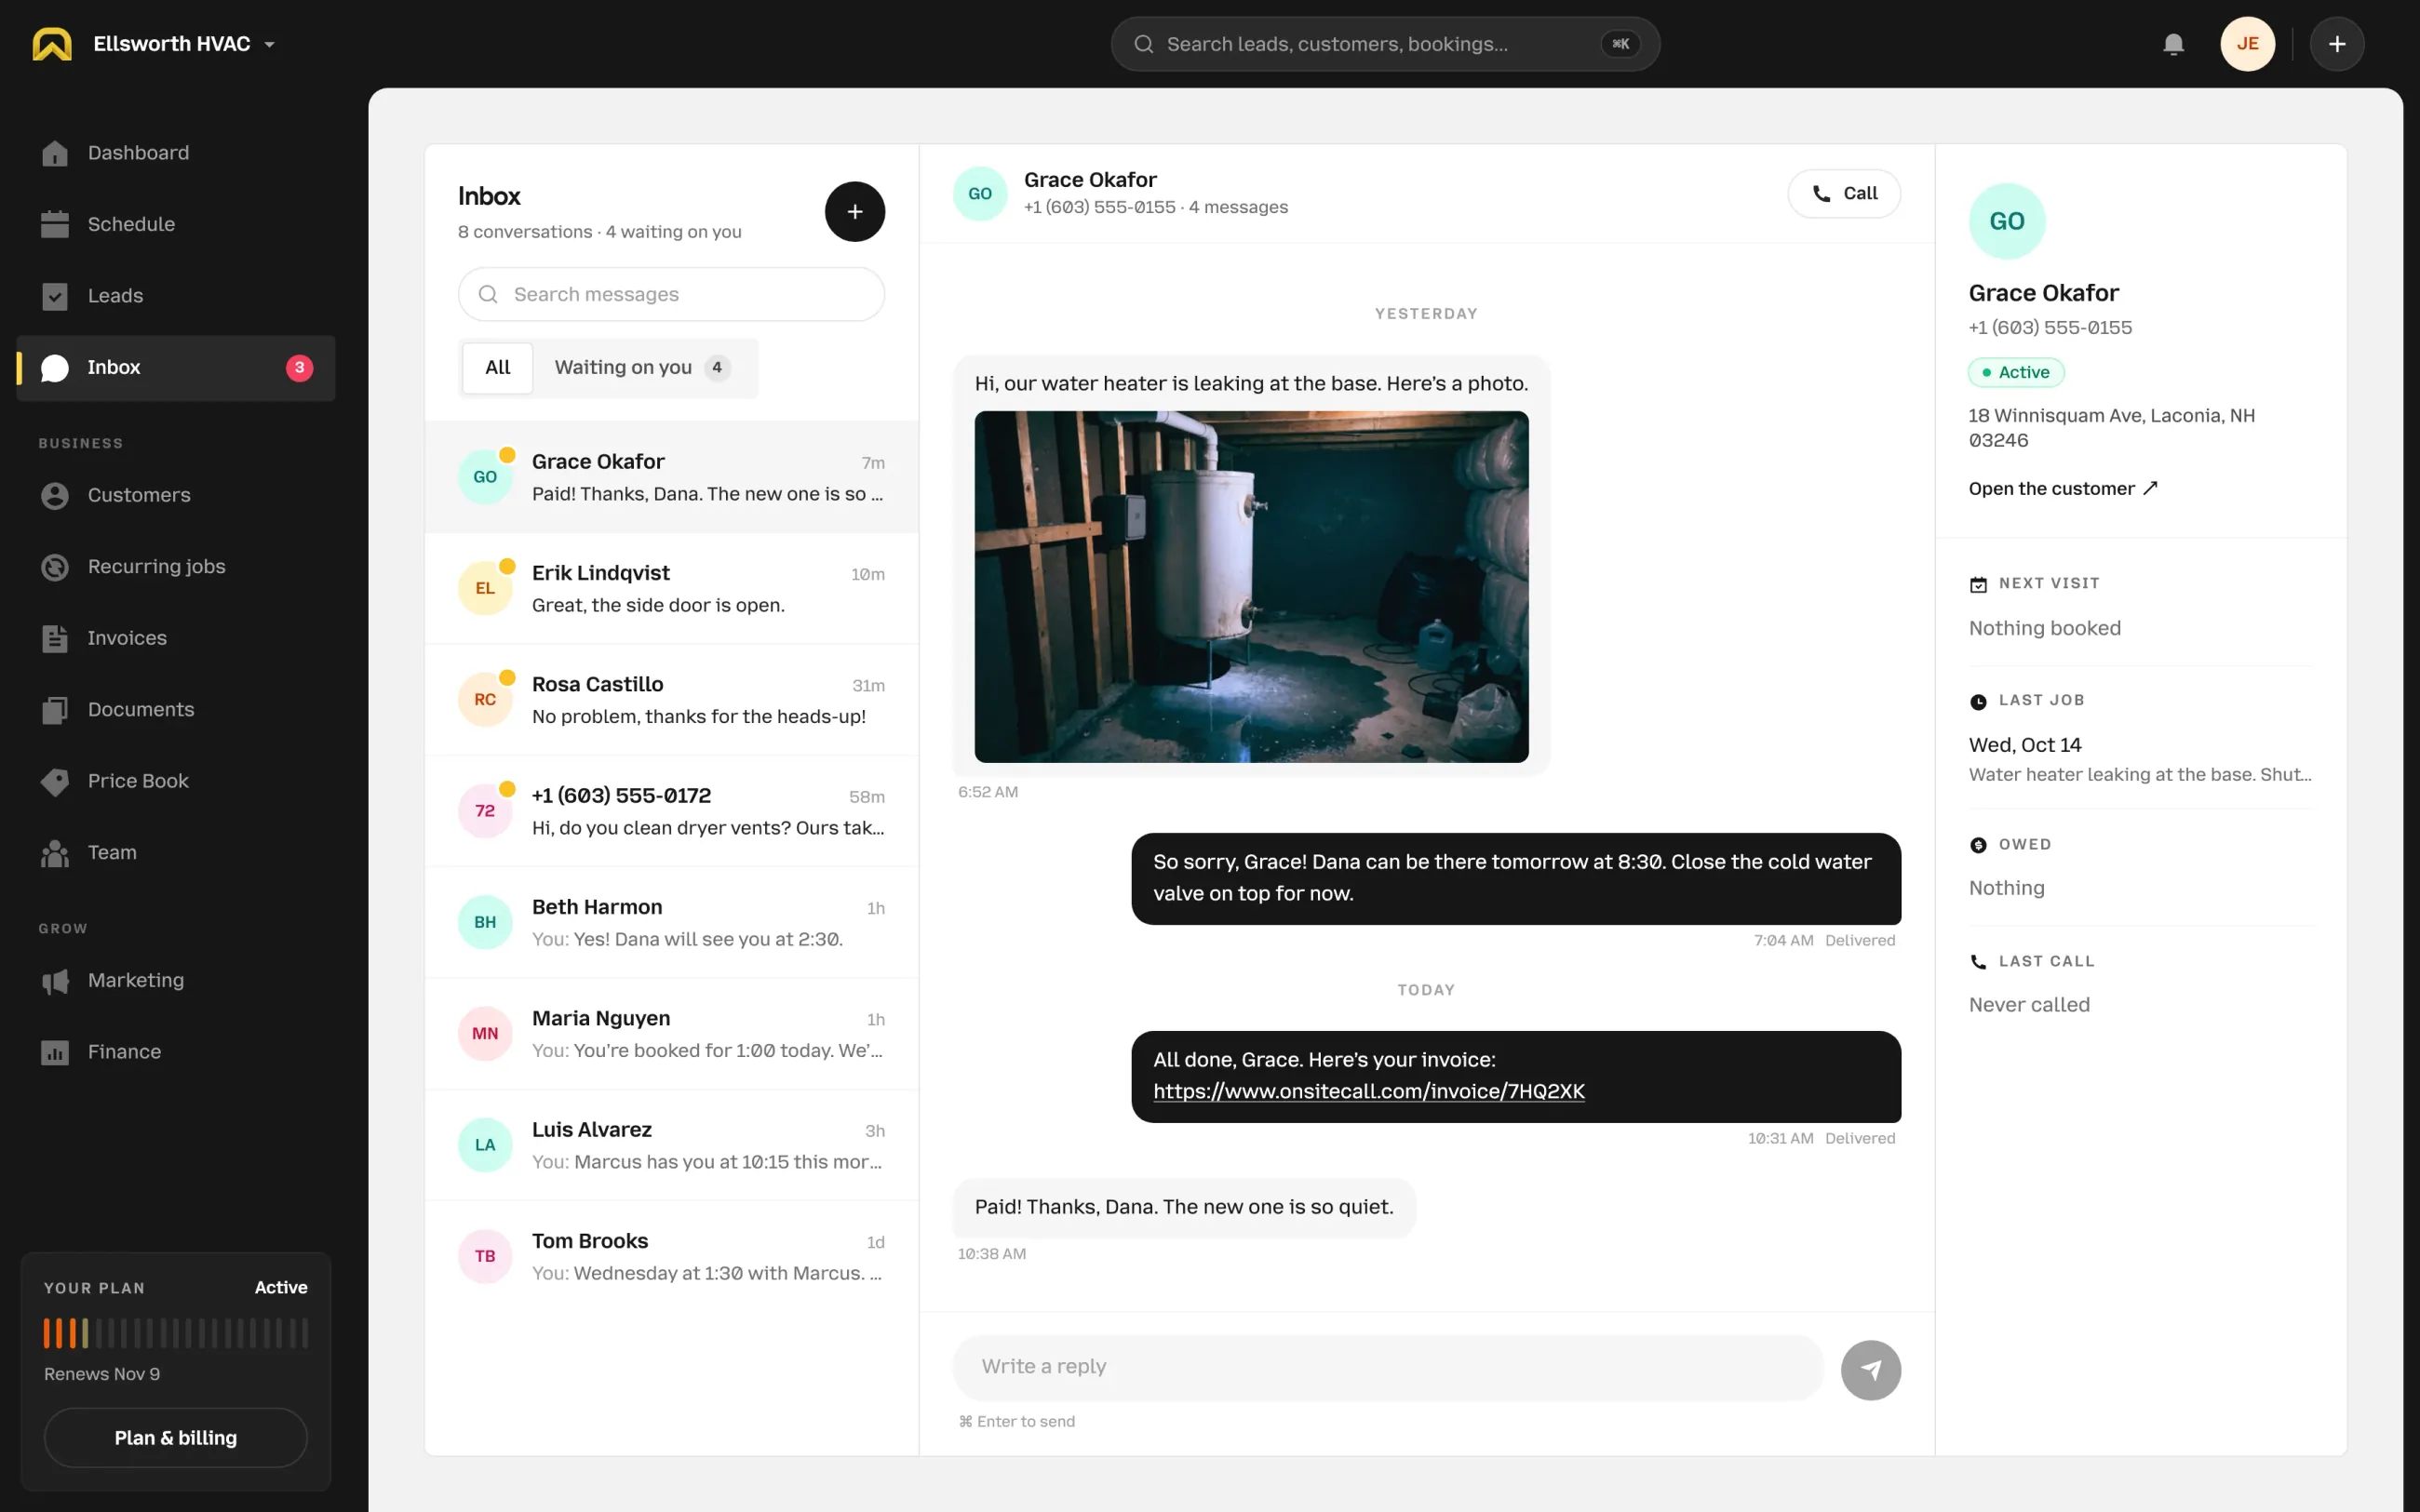Focus the Search messages field
Image resolution: width=2420 pixels, height=1512 pixels.
[x=671, y=294]
